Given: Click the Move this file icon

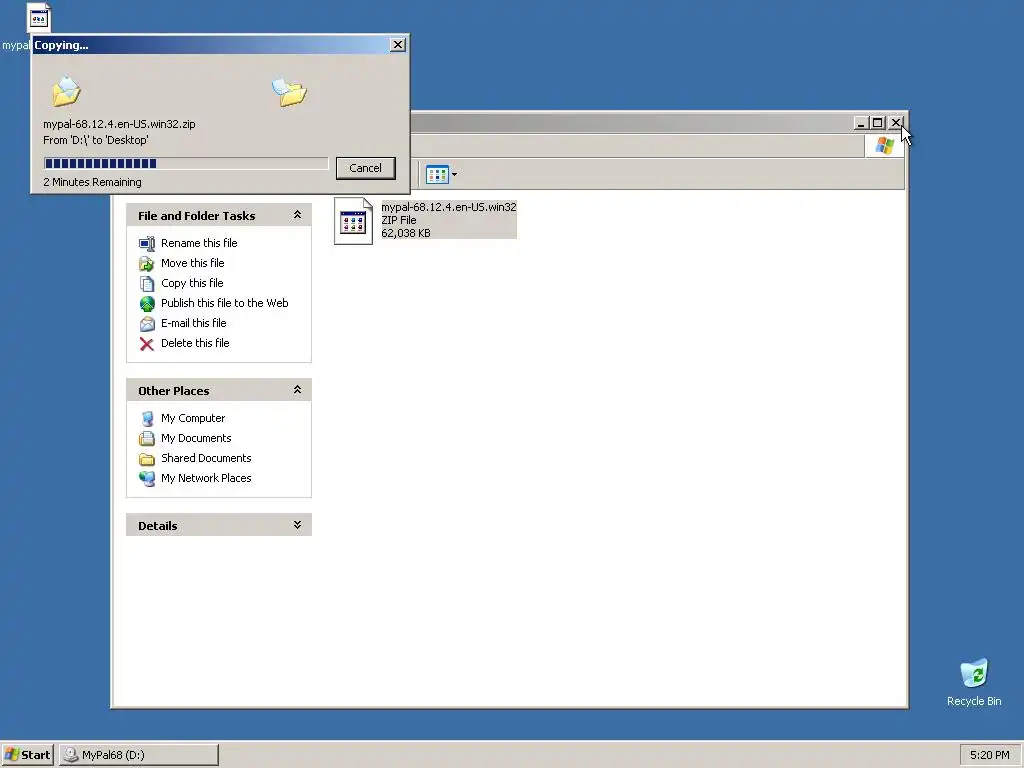Looking at the screenshot, I should point(147,264).
